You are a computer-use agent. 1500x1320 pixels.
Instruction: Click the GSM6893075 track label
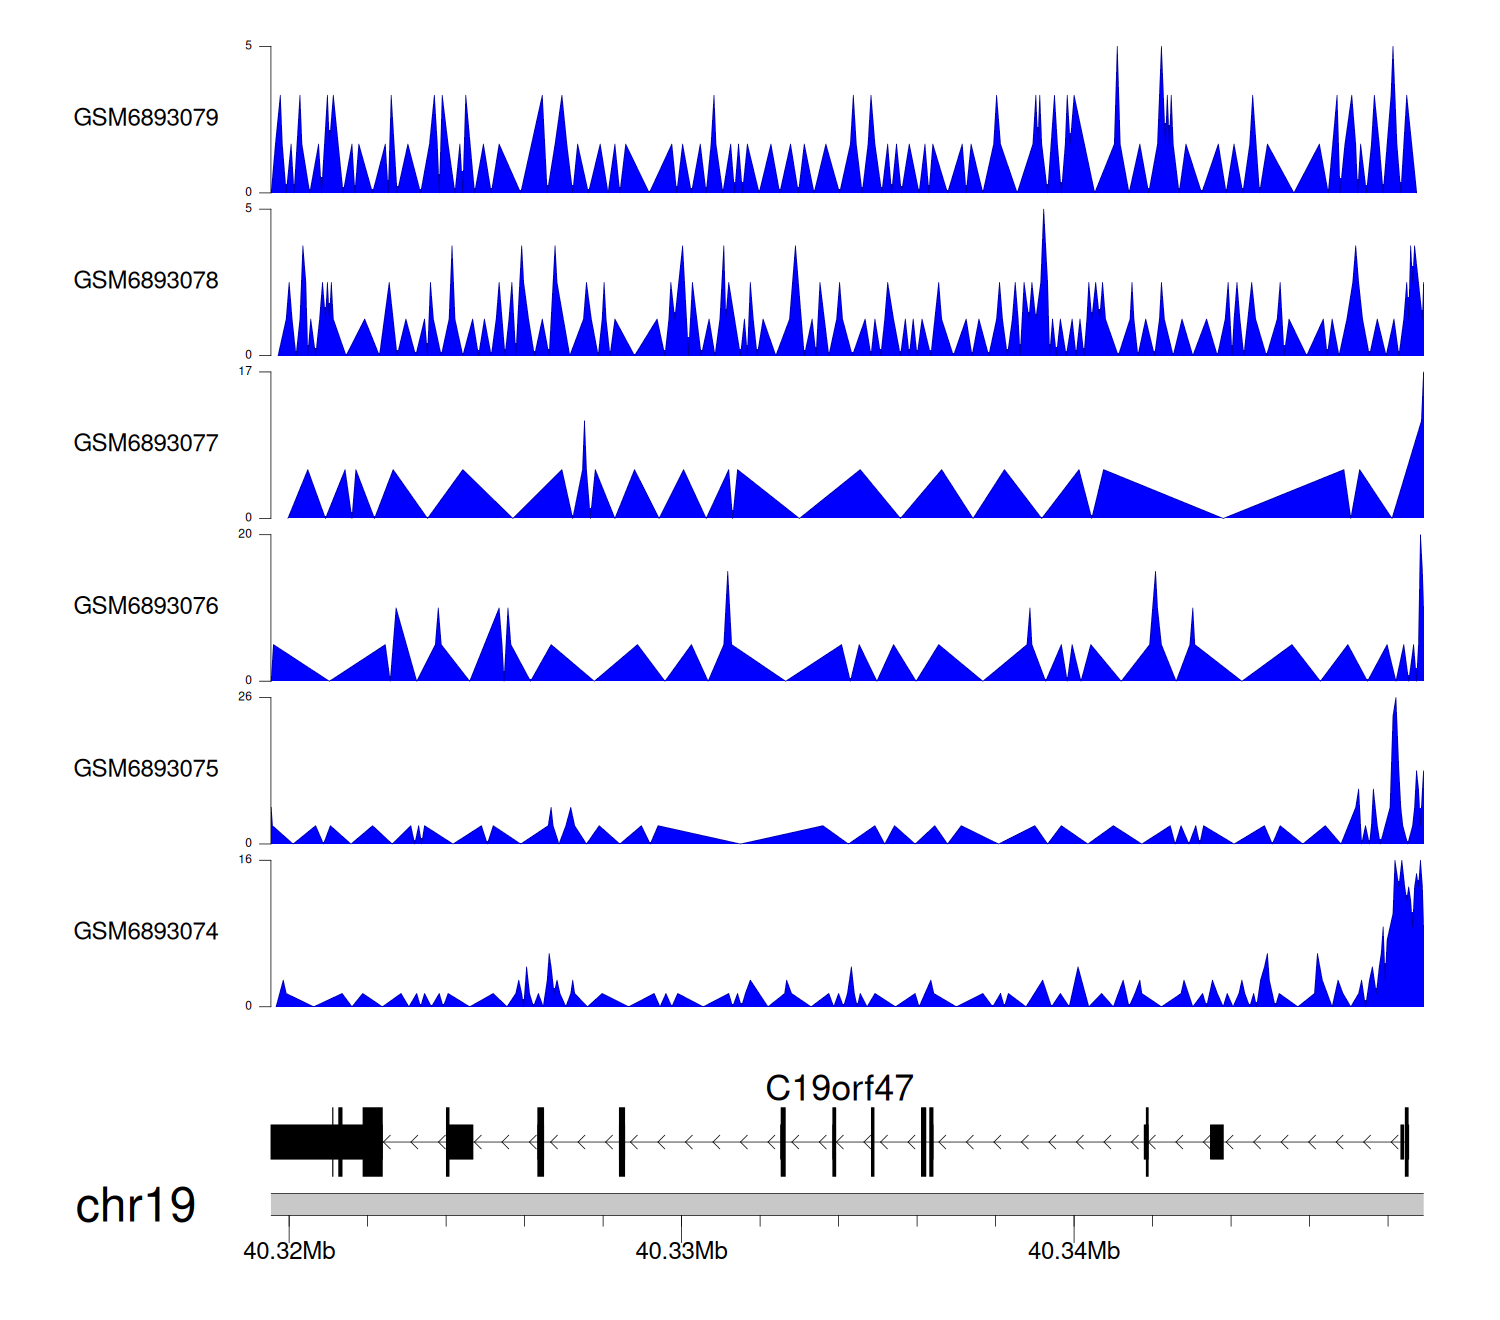click(x=146, y=769)
